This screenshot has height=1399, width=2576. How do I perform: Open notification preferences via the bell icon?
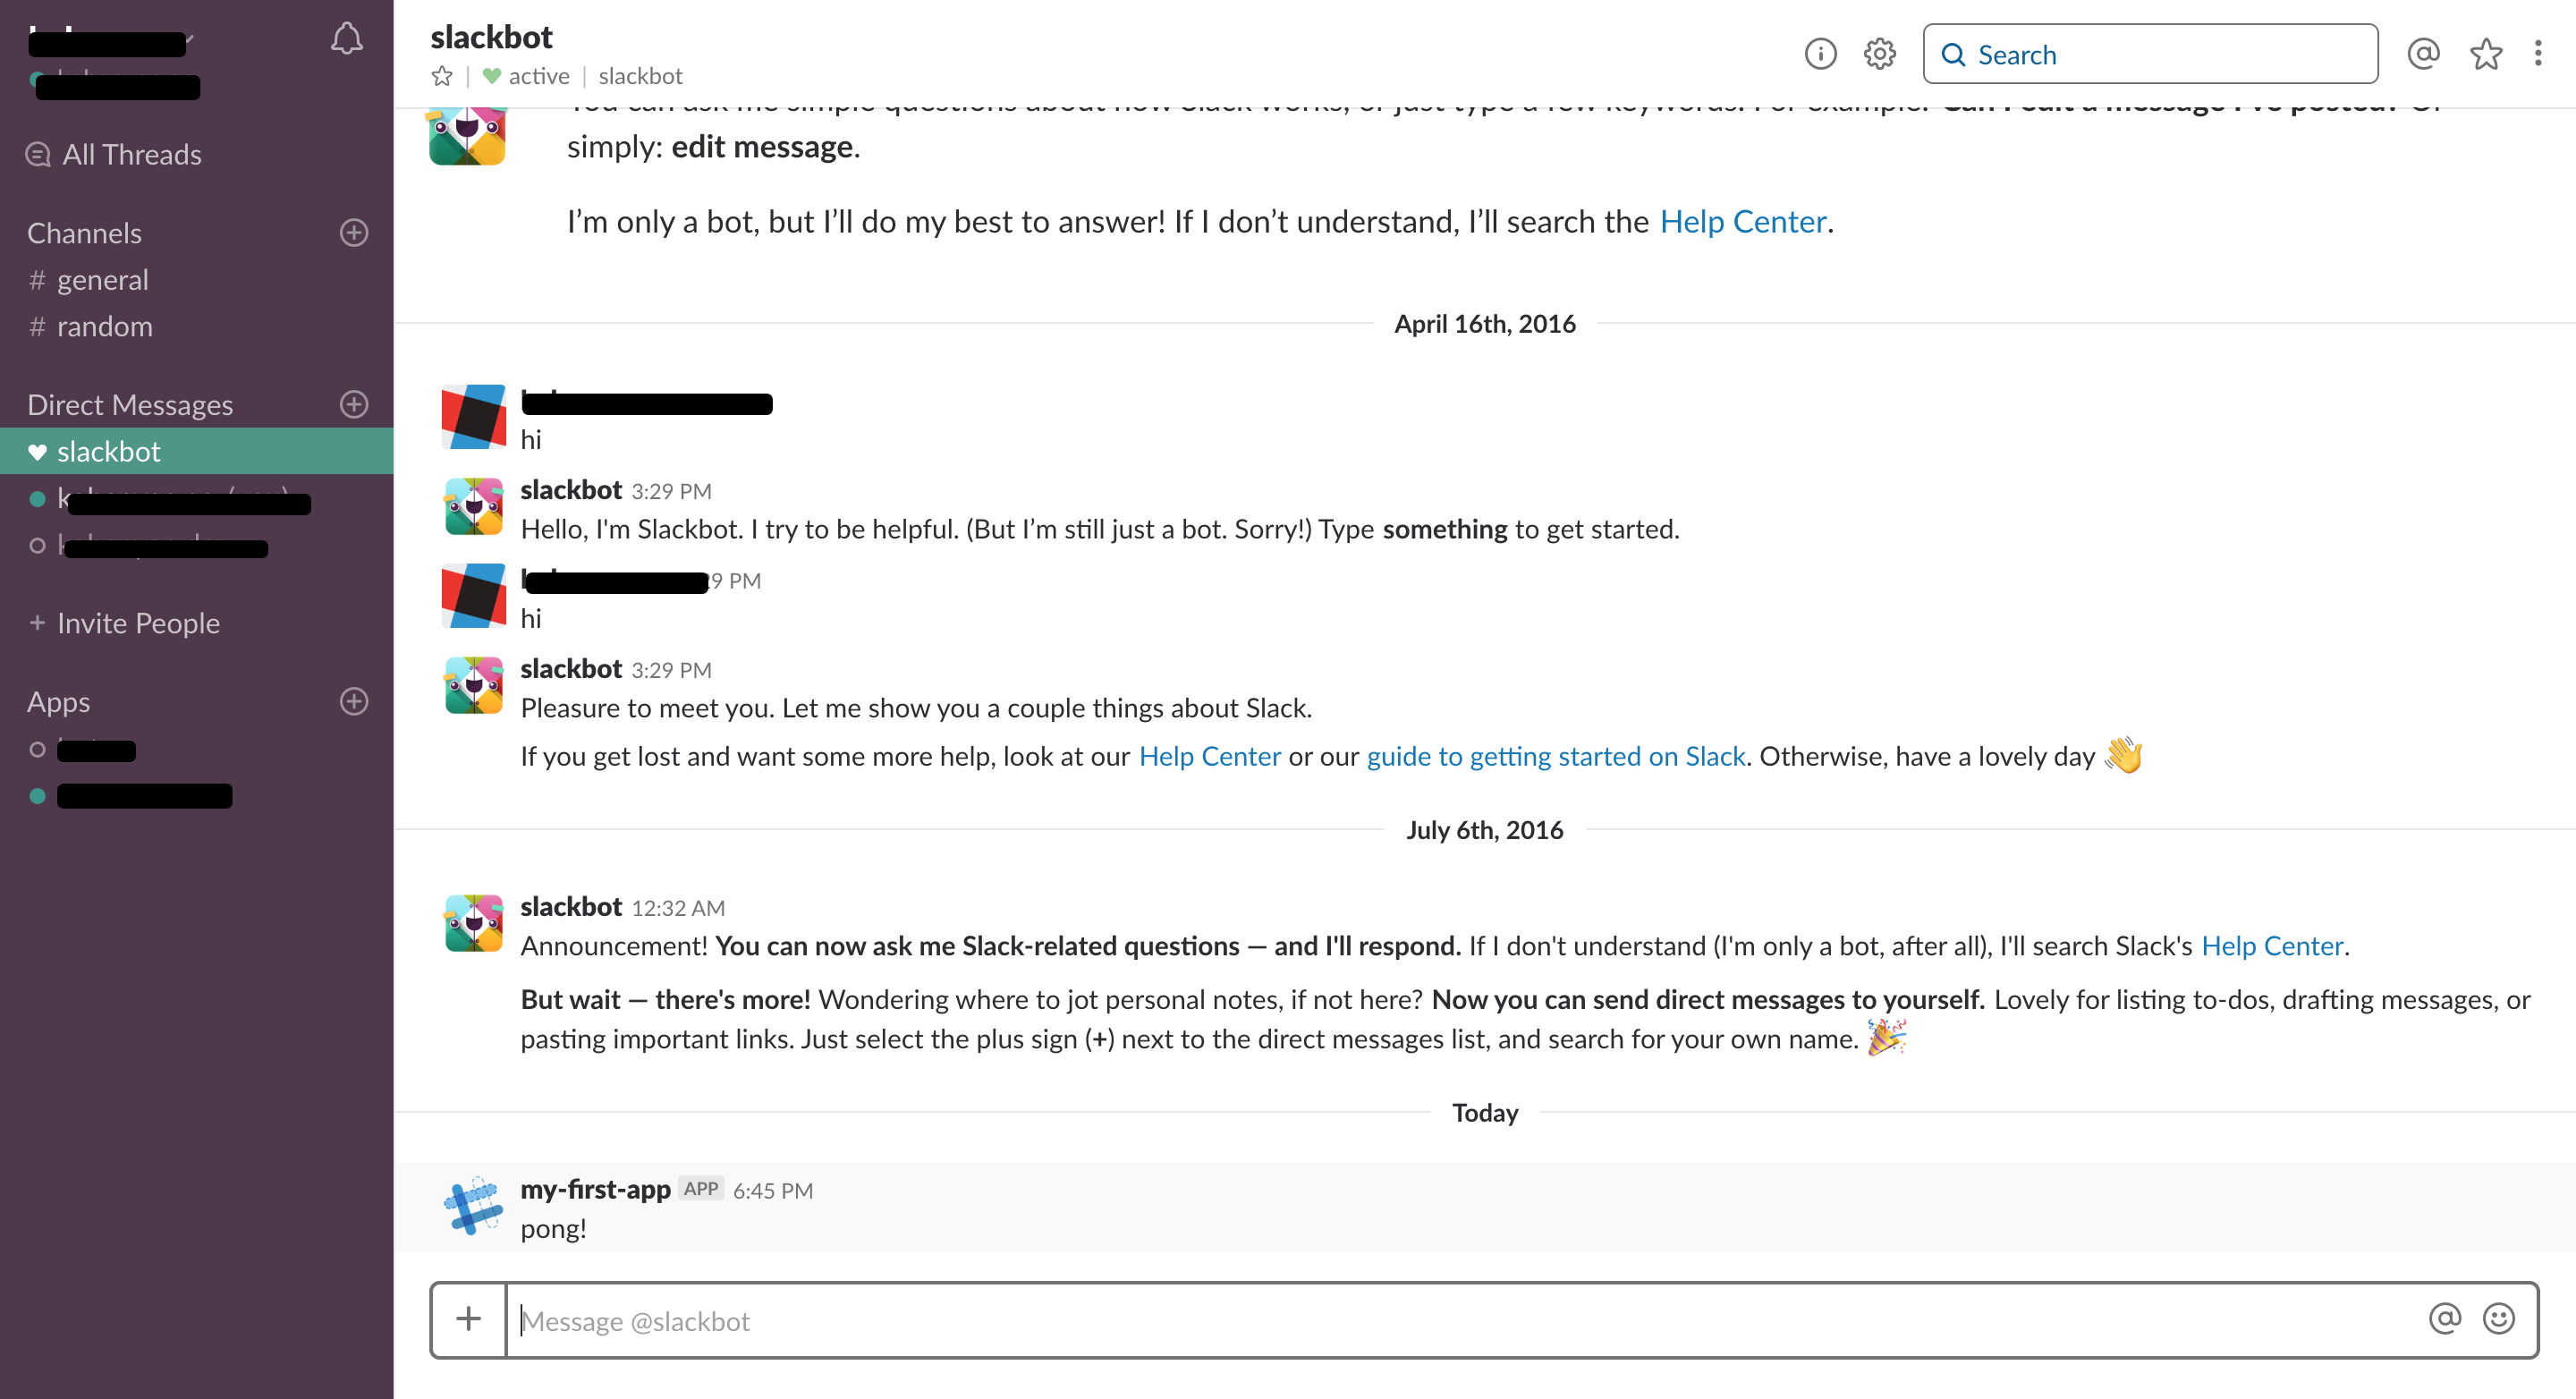click(344, 38)
